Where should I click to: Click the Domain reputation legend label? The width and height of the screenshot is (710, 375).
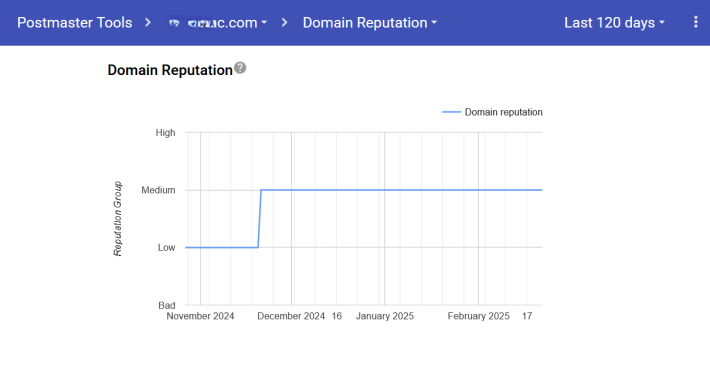coord(504,112)
